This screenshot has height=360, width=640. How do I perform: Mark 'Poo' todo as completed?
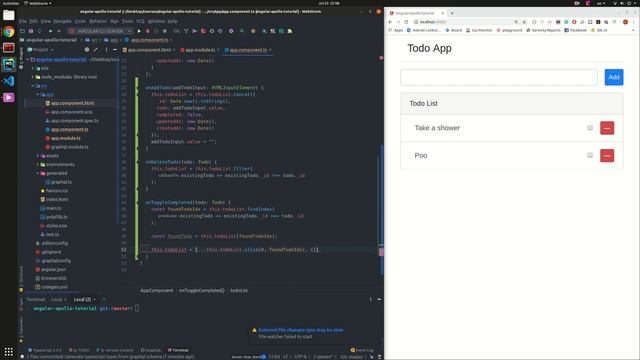pyautogui.click(x=590, y=156)
